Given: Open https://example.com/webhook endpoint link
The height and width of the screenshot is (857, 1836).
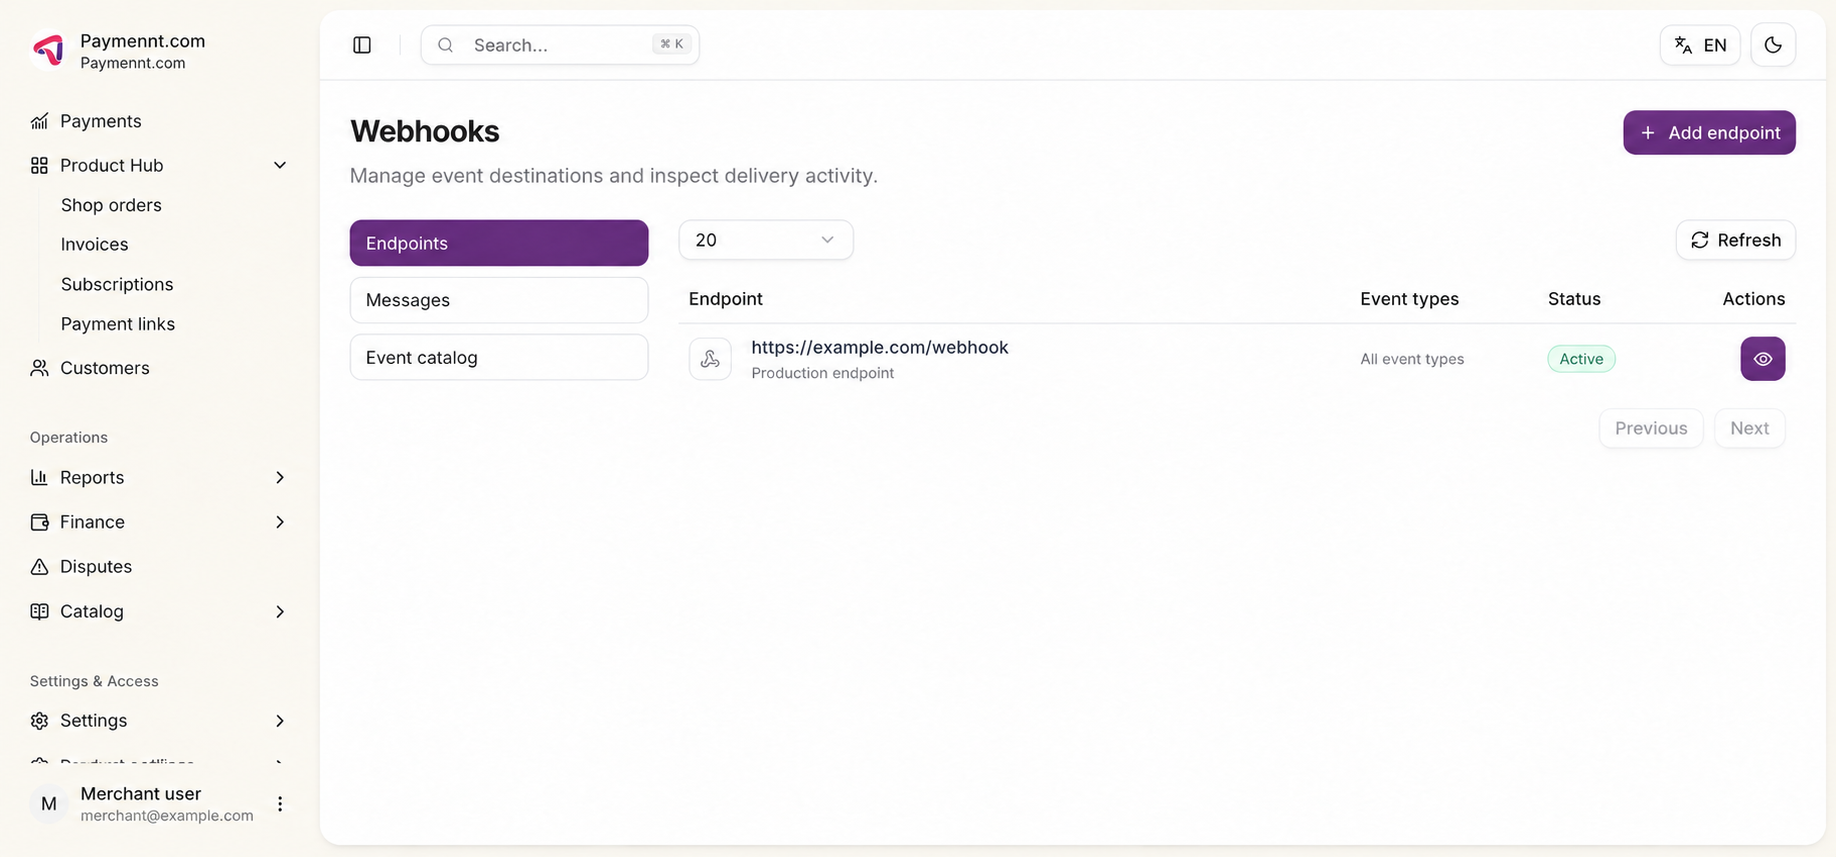Looking at the screenshot, I should pyautogui.click(x=880, y=347).
